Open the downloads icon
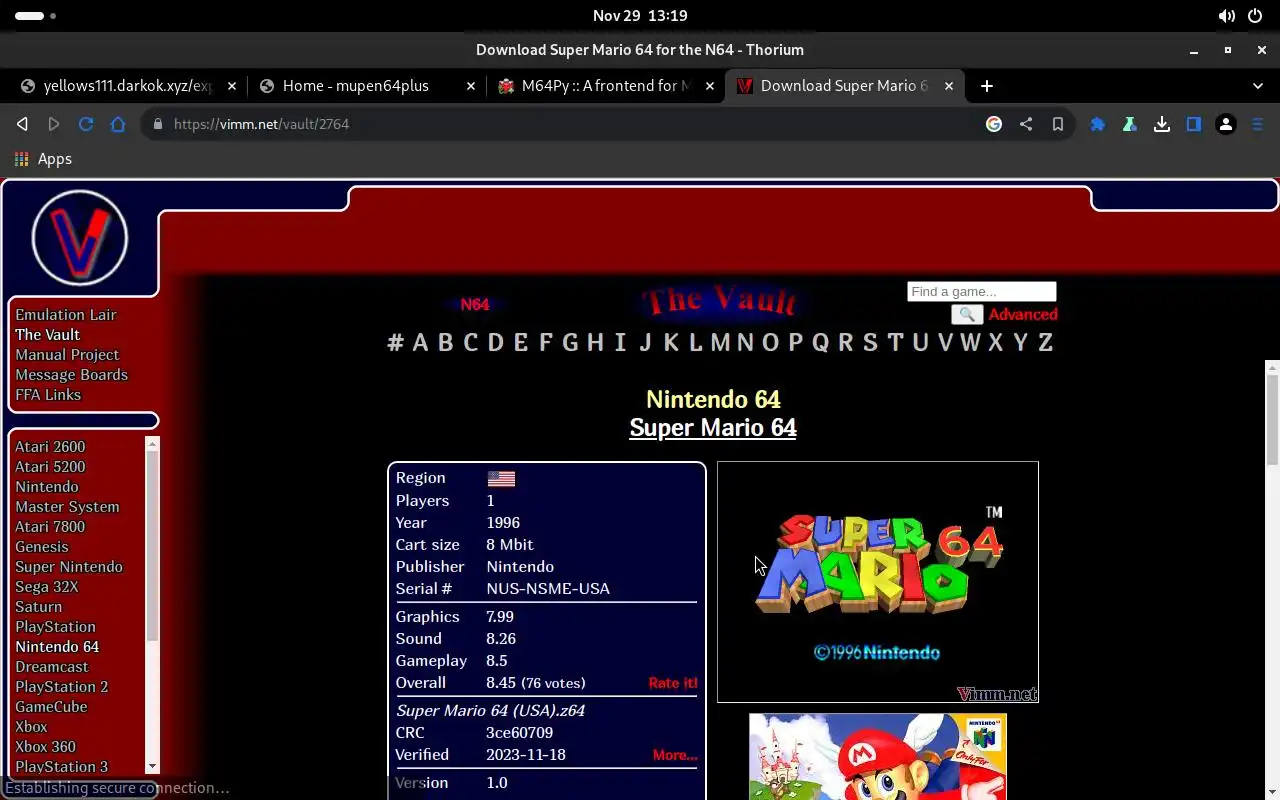The image size is (1280, 800). tap(1162, 124)
